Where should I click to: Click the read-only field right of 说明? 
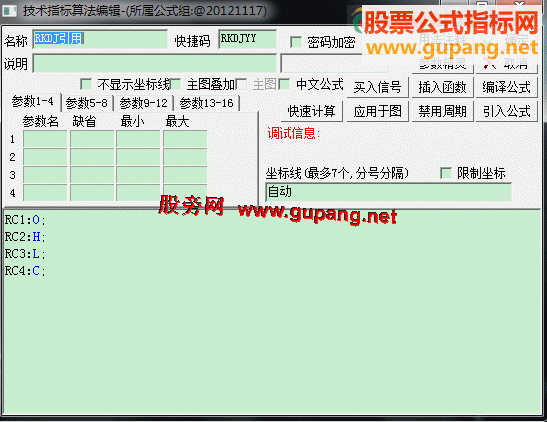point(335,63)
